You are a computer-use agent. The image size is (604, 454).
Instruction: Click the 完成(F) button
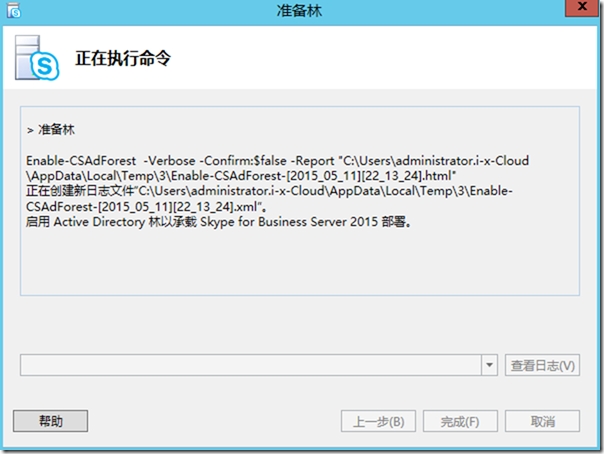click(460, 421)
